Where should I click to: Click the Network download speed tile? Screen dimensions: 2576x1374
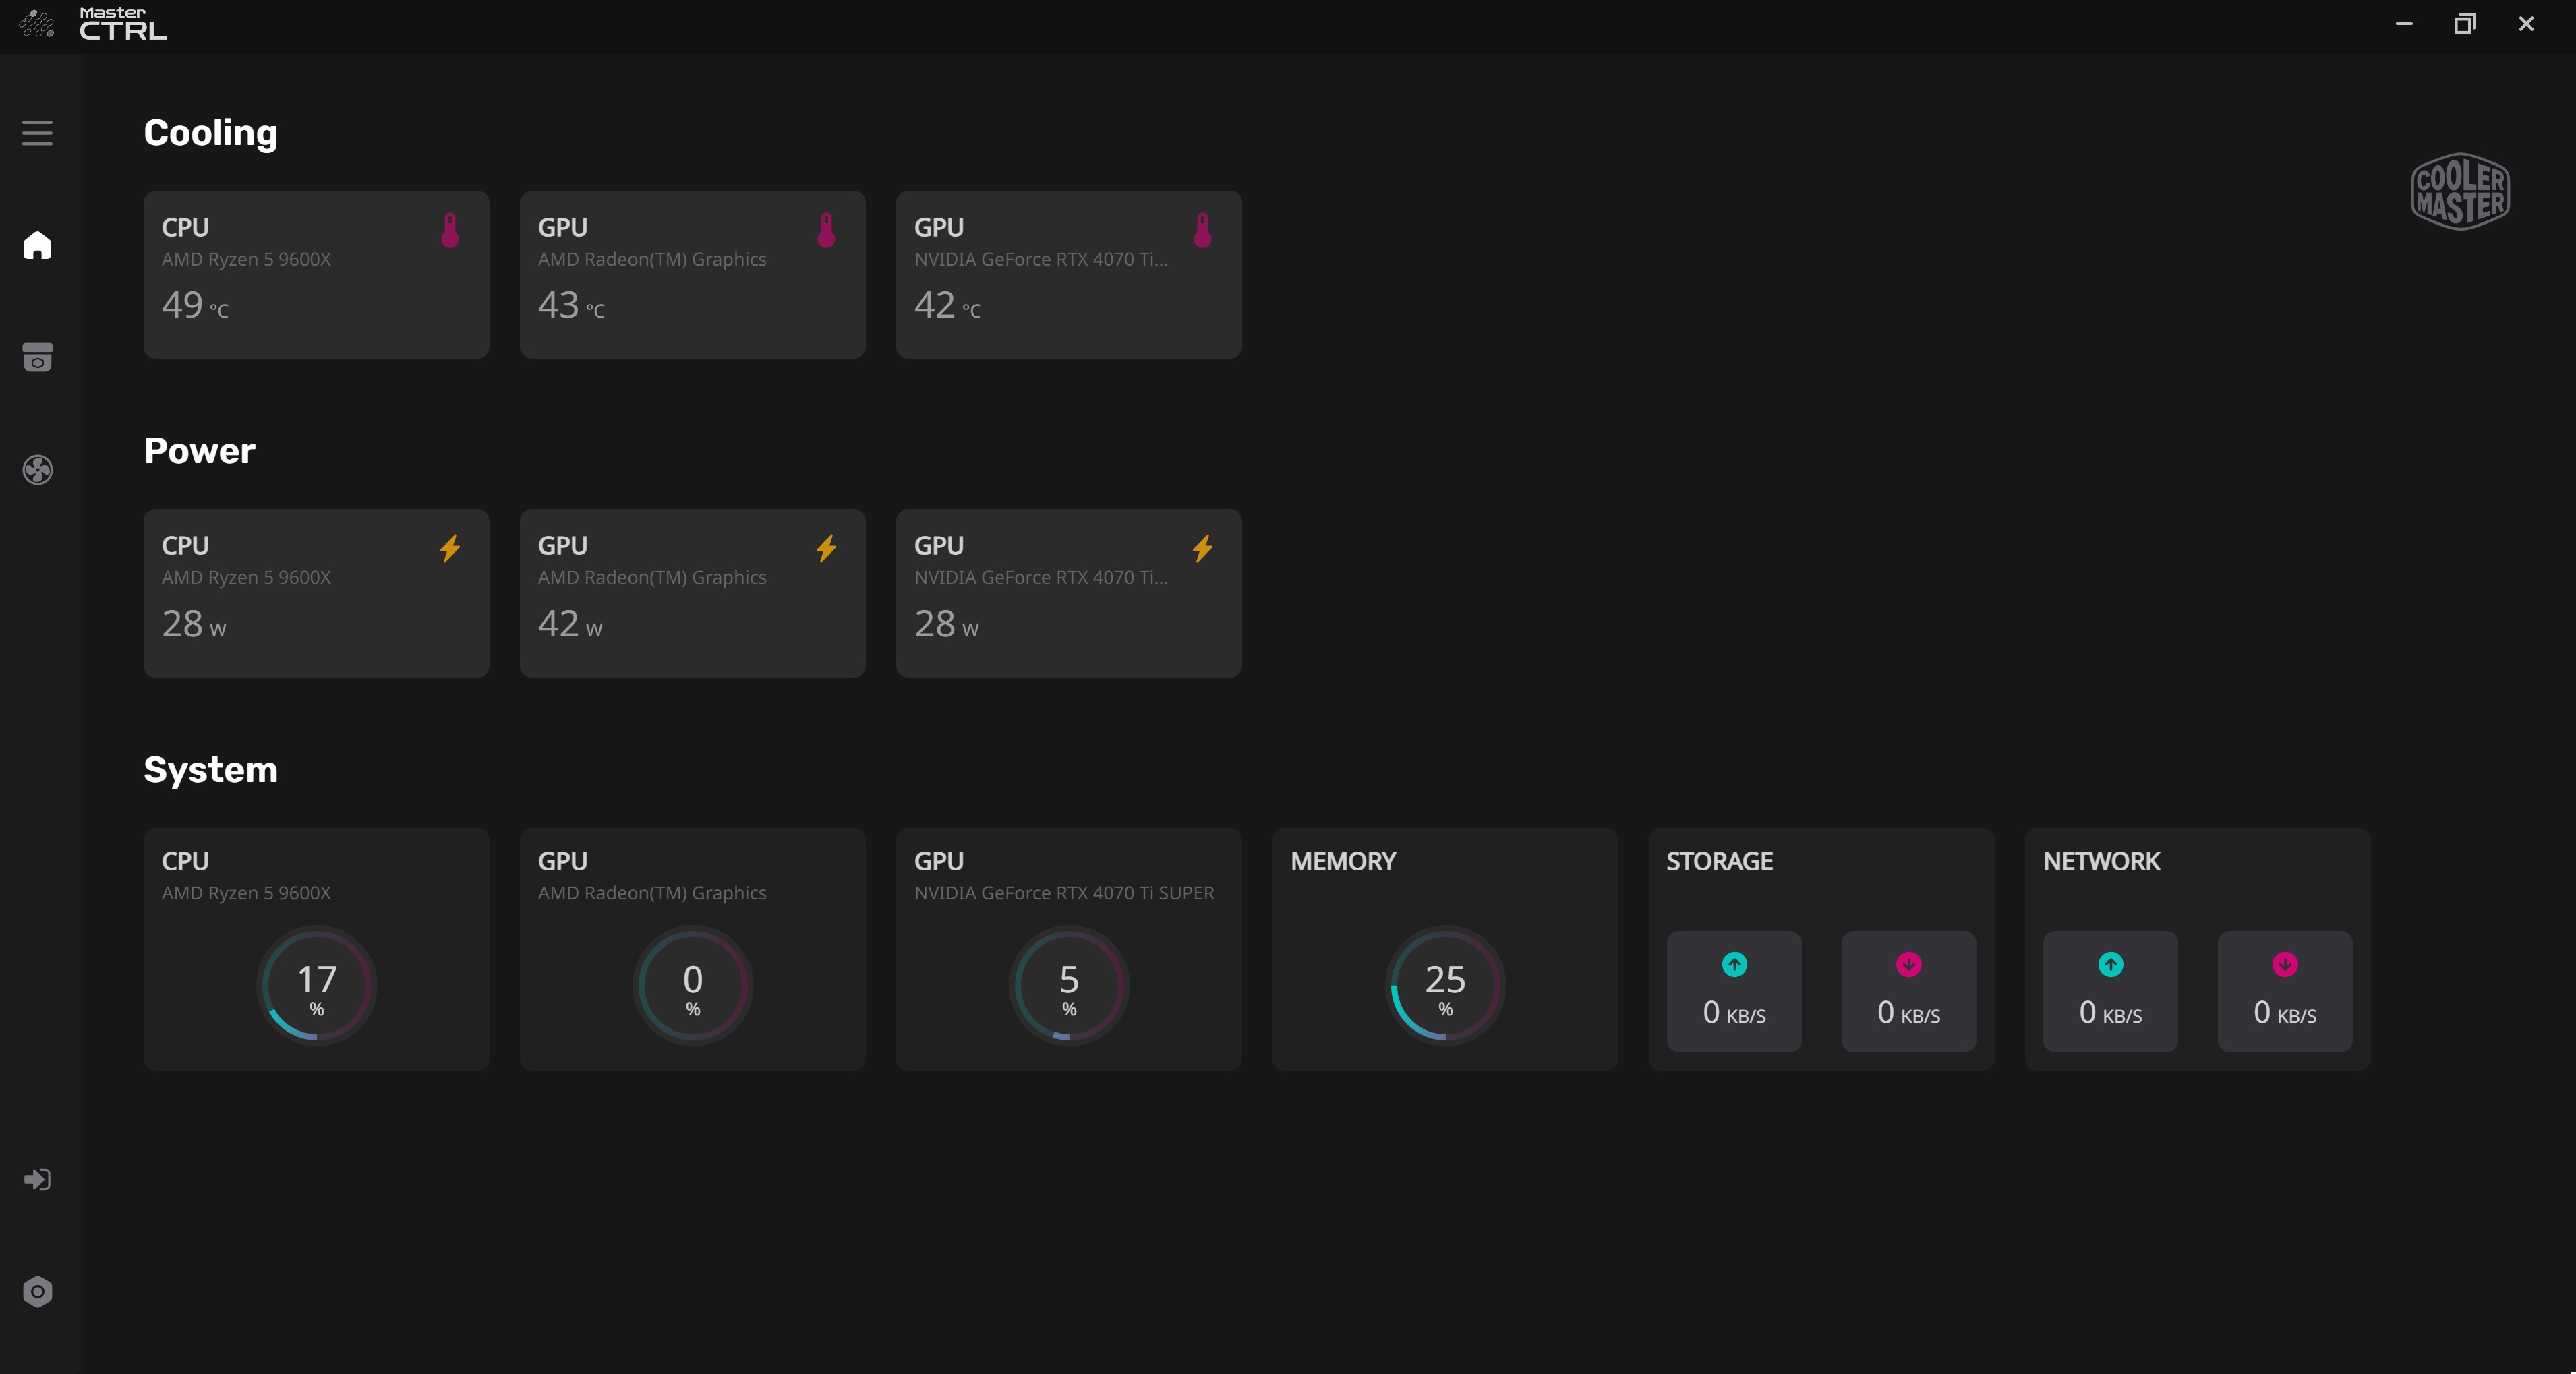click(x=2285, y=991)
